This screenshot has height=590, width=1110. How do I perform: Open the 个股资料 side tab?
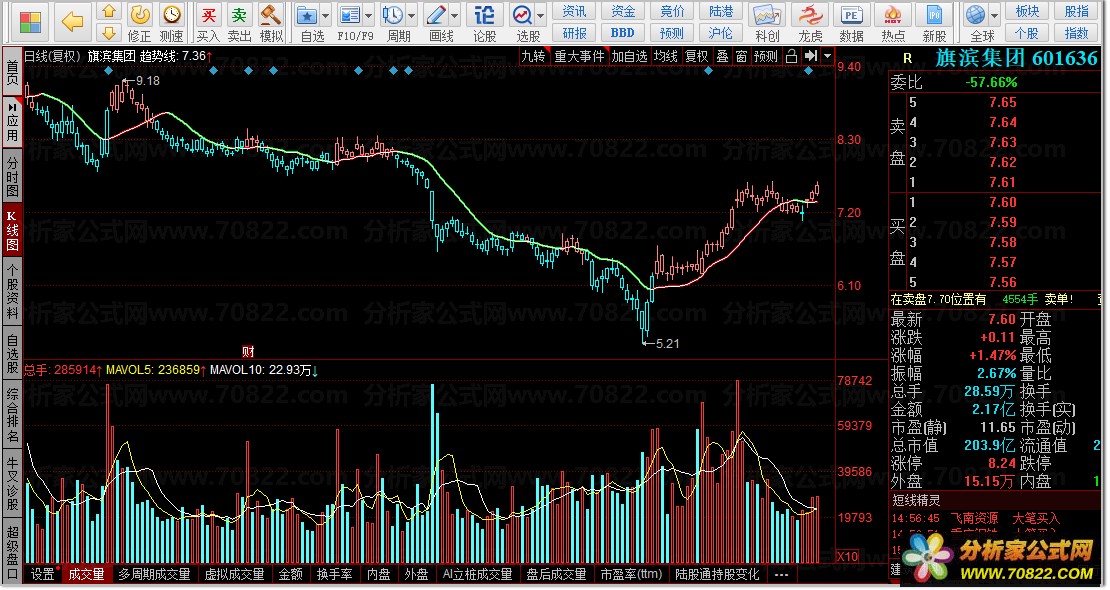point(12,293)
